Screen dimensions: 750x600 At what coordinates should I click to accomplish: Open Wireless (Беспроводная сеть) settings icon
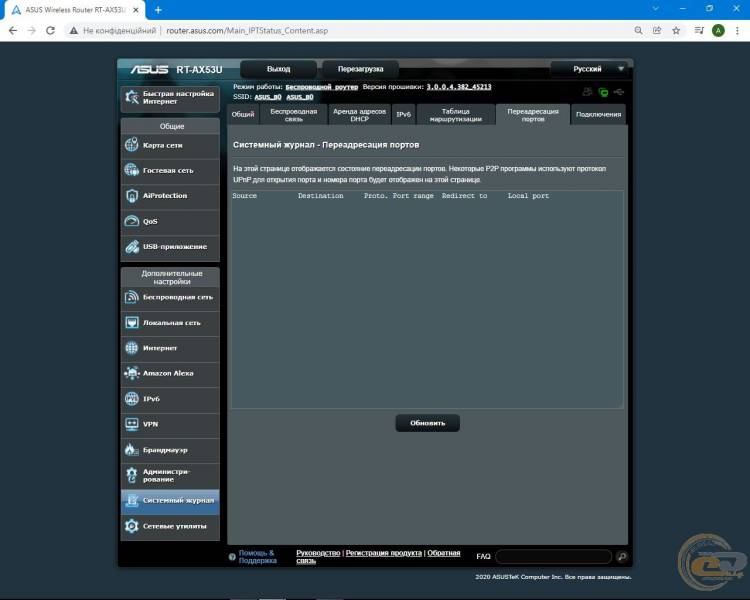[x=132, y=297]
